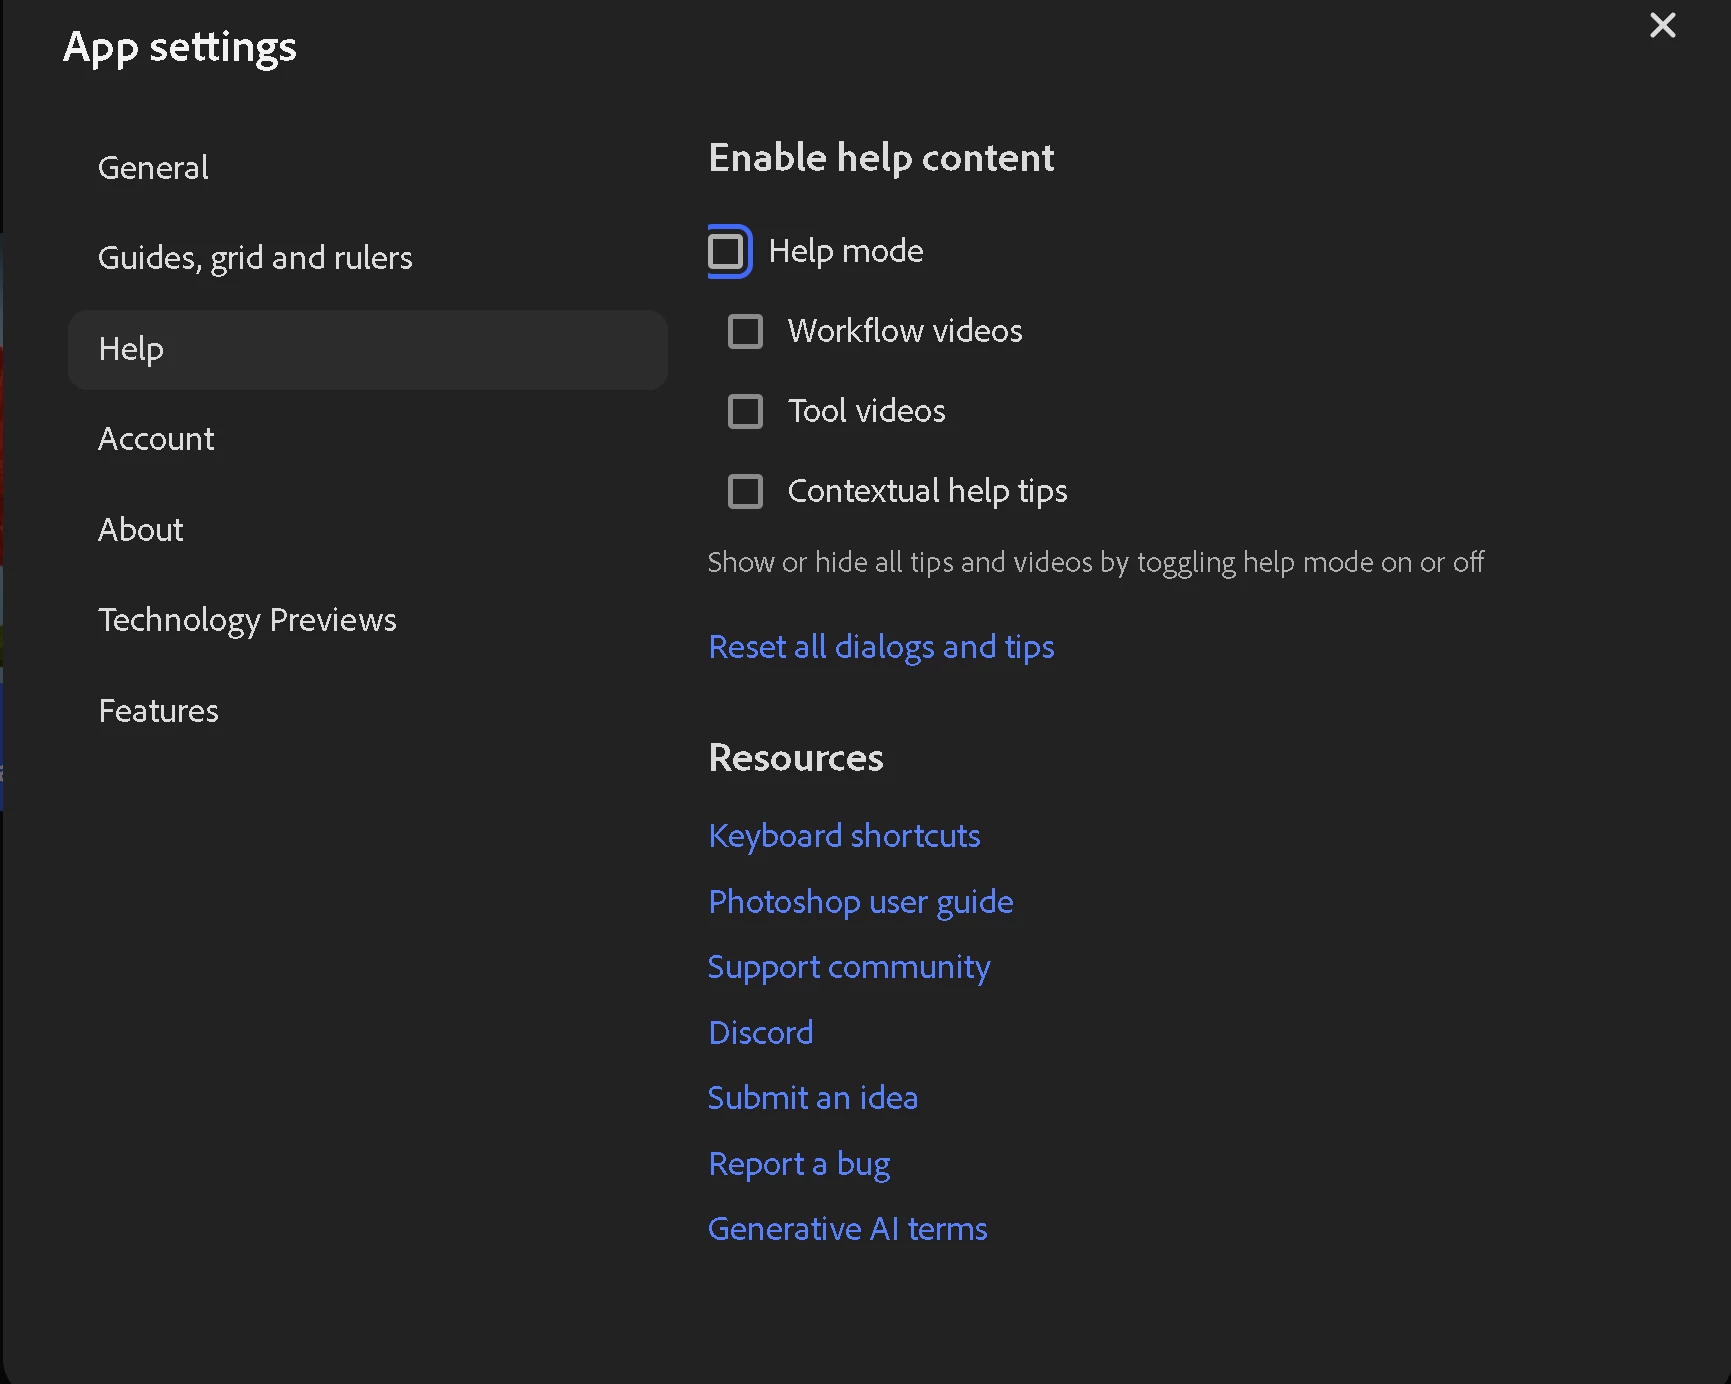Check the Tool videos option
This screenshot has width=1731, height=1384.
point(745,411)
